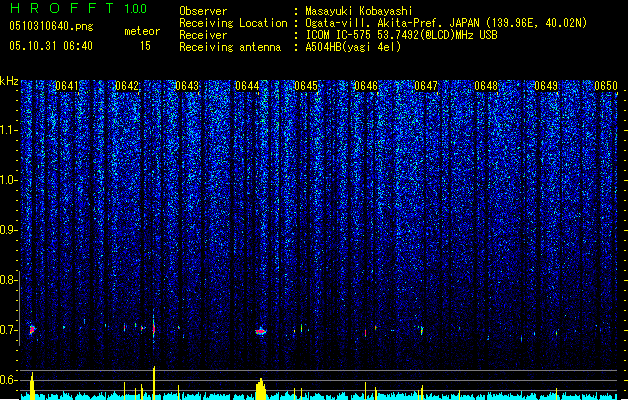Screen dimensions: 629x400
Task: Click the kHz axis unit label
Action: pyautogui.click(x=9, y=81)
